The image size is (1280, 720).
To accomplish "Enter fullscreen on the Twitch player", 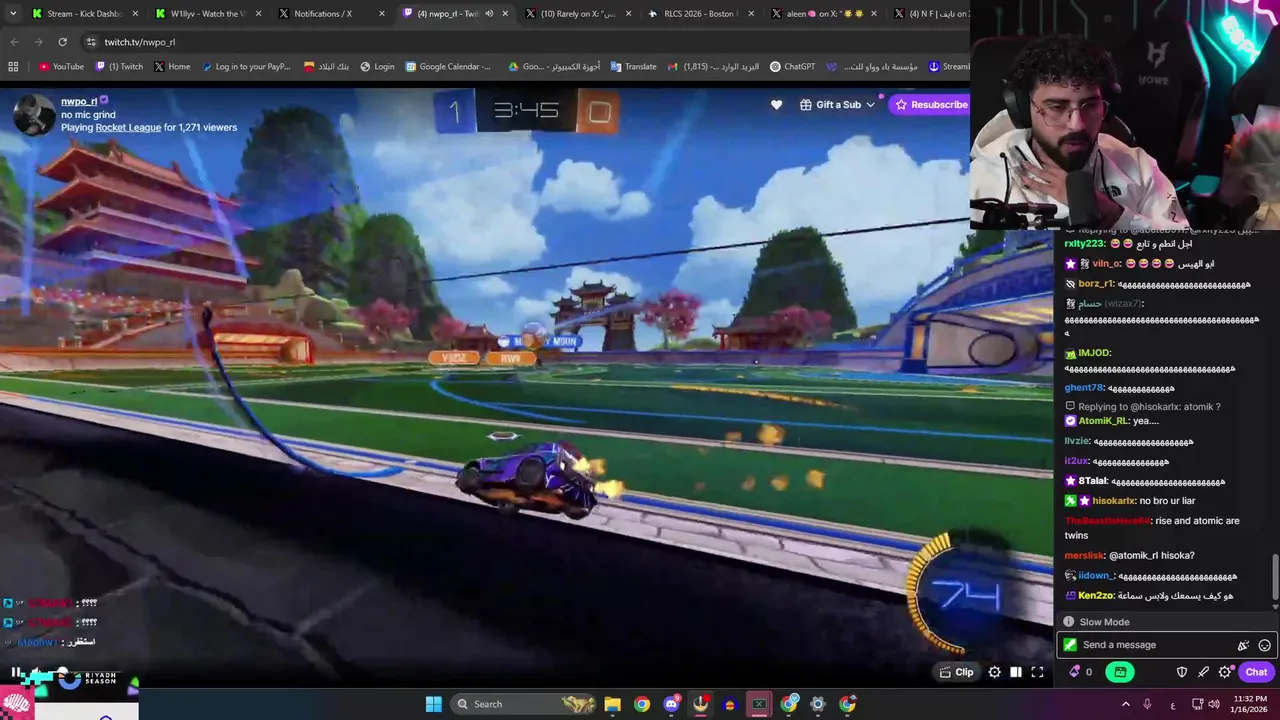I will (x=1037, y=672).
